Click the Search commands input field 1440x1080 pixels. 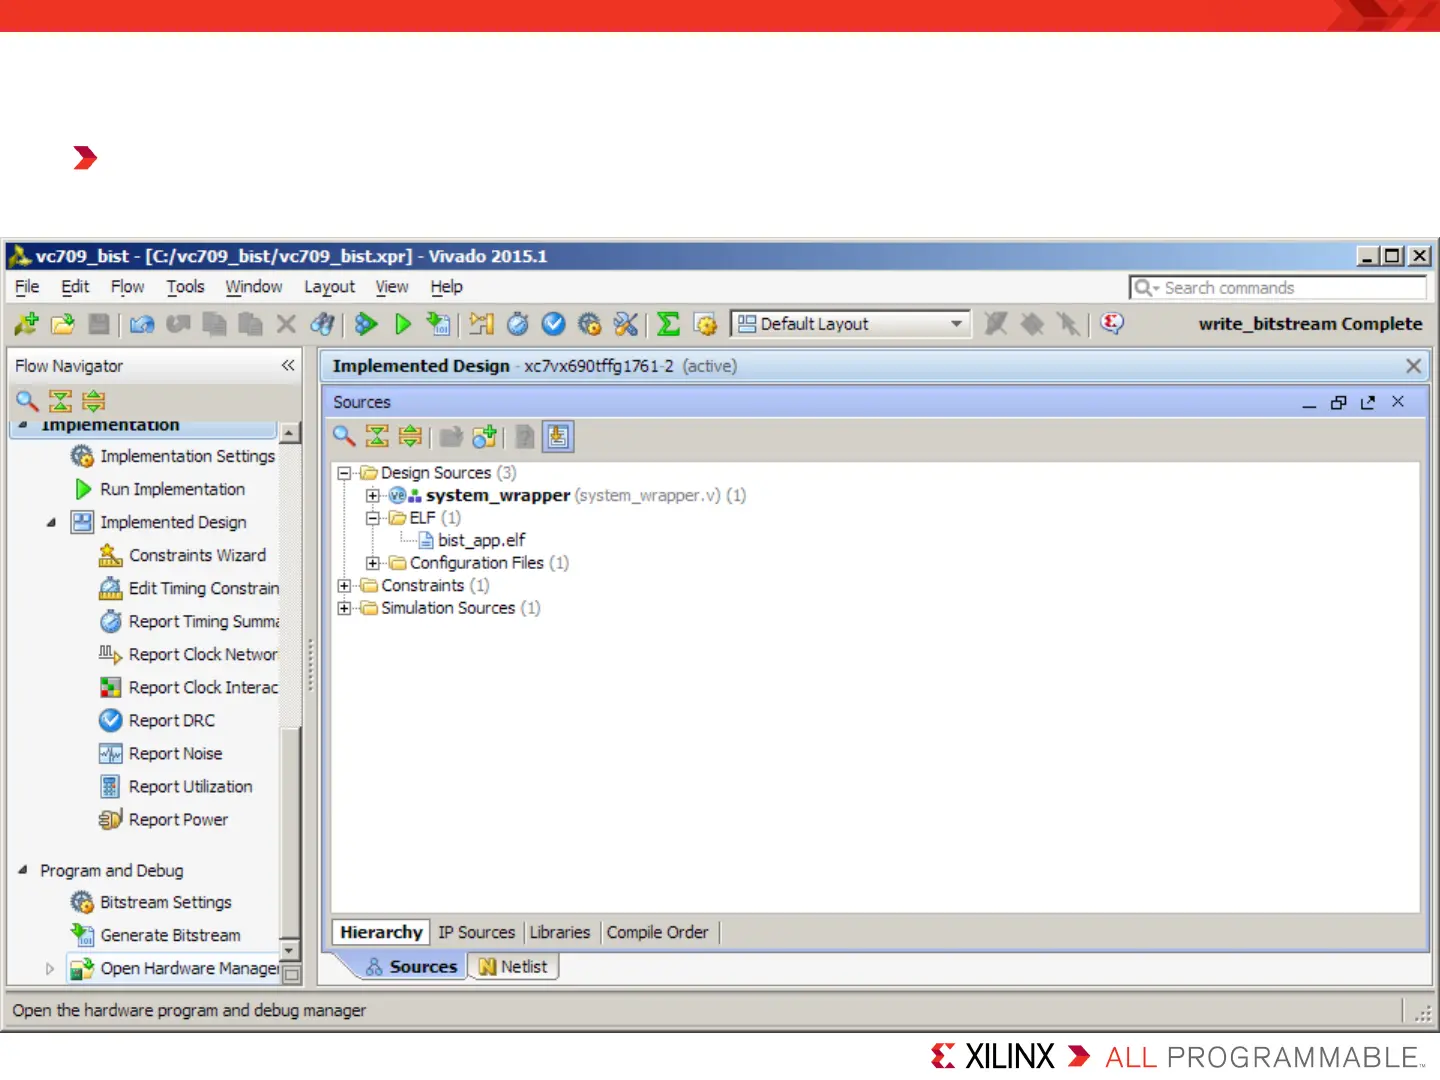1277,288
